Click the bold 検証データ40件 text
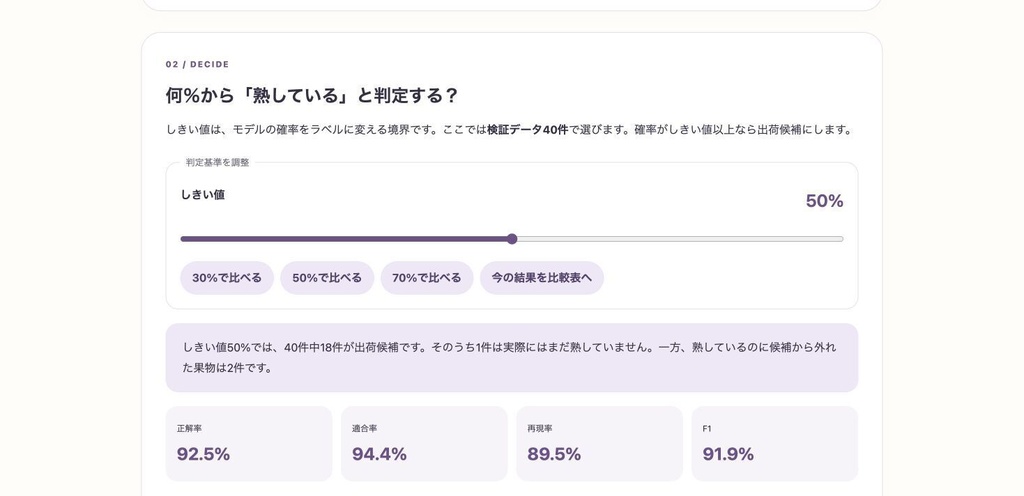The image size is (1024, 496). (x=528, y=130)
